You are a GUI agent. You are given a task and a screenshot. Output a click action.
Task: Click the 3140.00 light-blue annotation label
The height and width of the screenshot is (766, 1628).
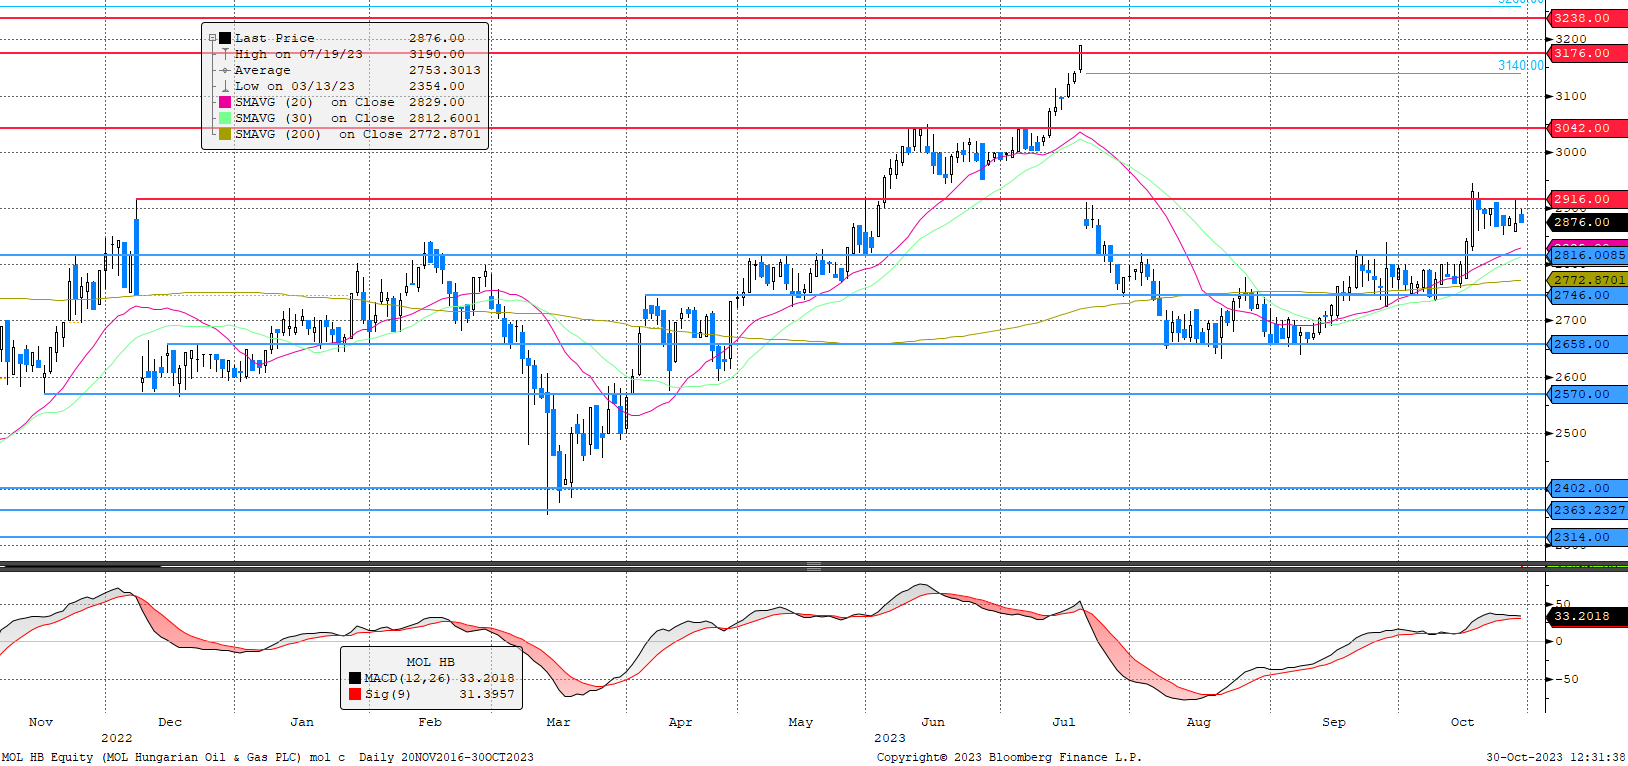(x=1521, y=65)
